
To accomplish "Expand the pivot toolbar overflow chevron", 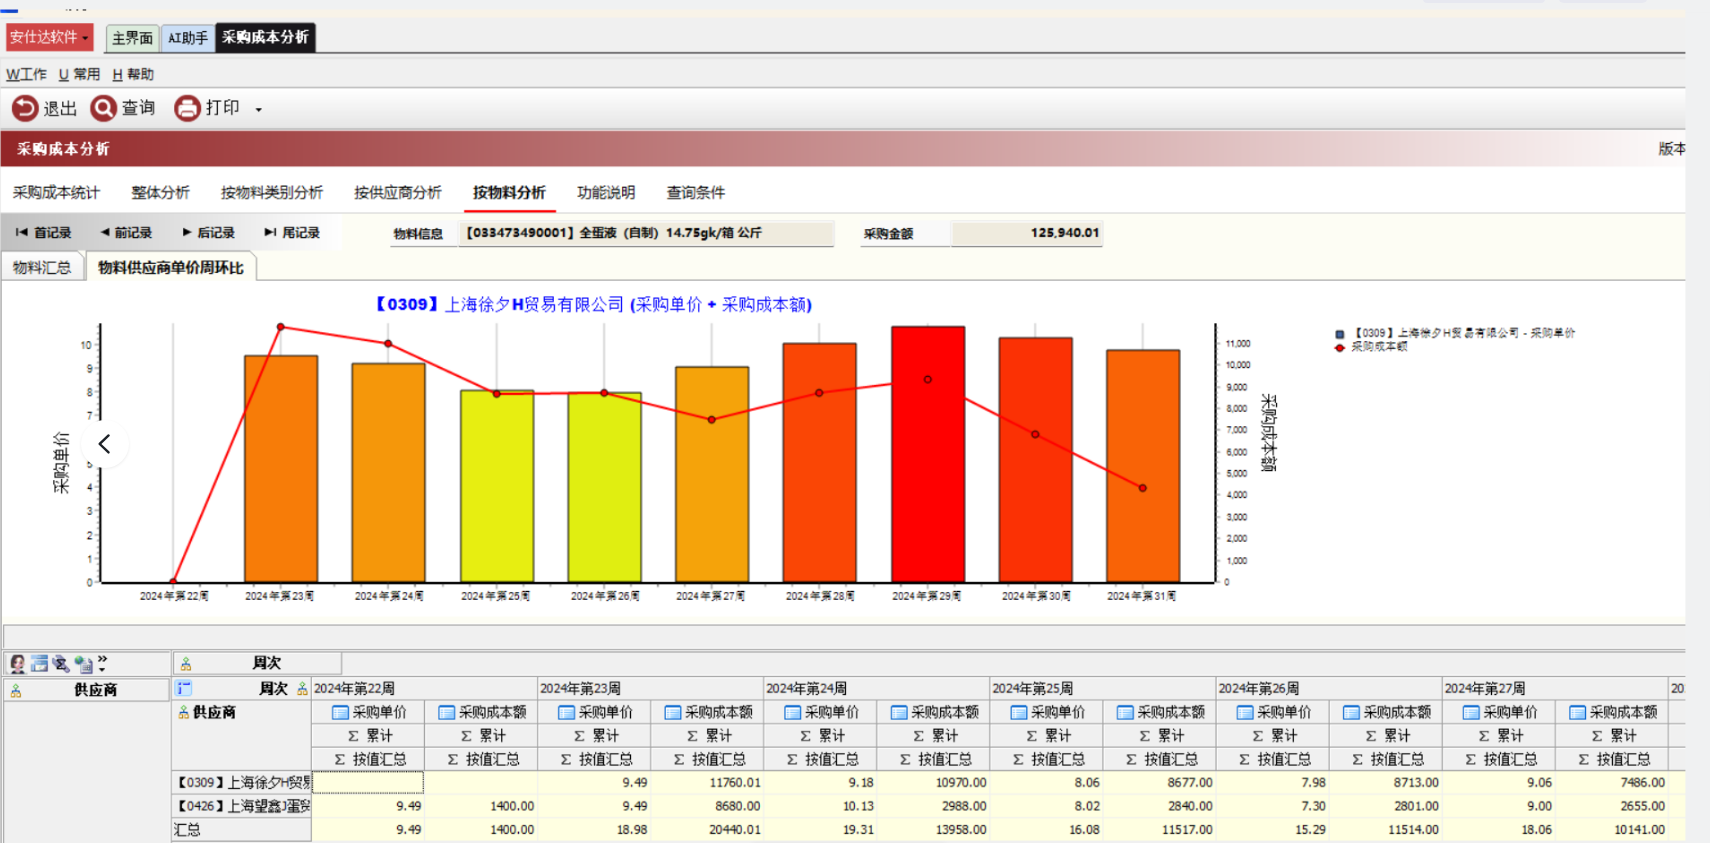I will [x=102, y=663].
